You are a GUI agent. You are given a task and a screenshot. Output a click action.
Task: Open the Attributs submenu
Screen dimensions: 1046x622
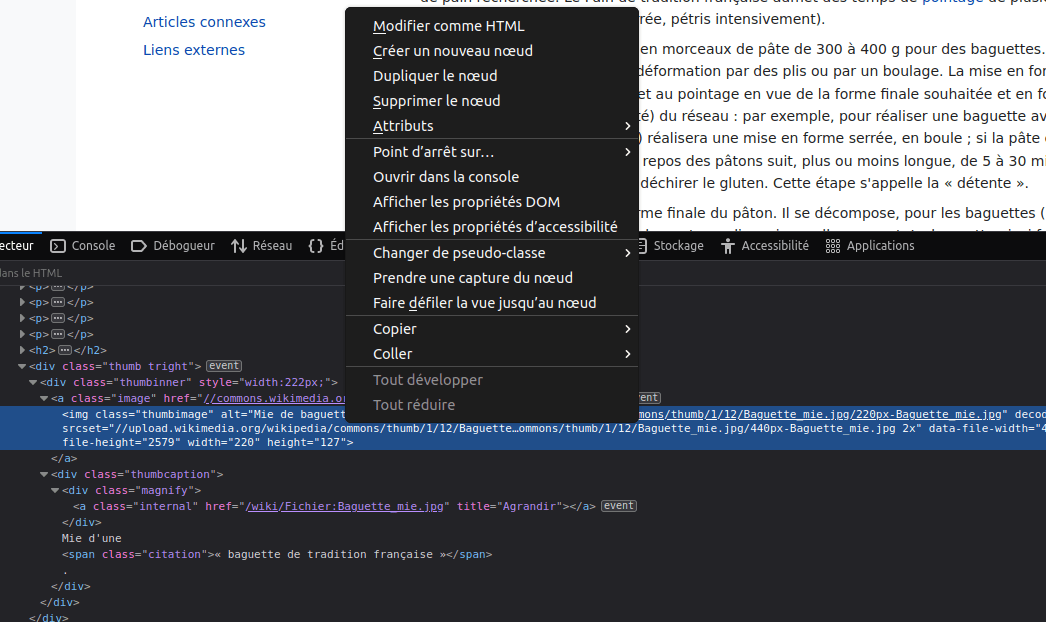pos(492,126)
